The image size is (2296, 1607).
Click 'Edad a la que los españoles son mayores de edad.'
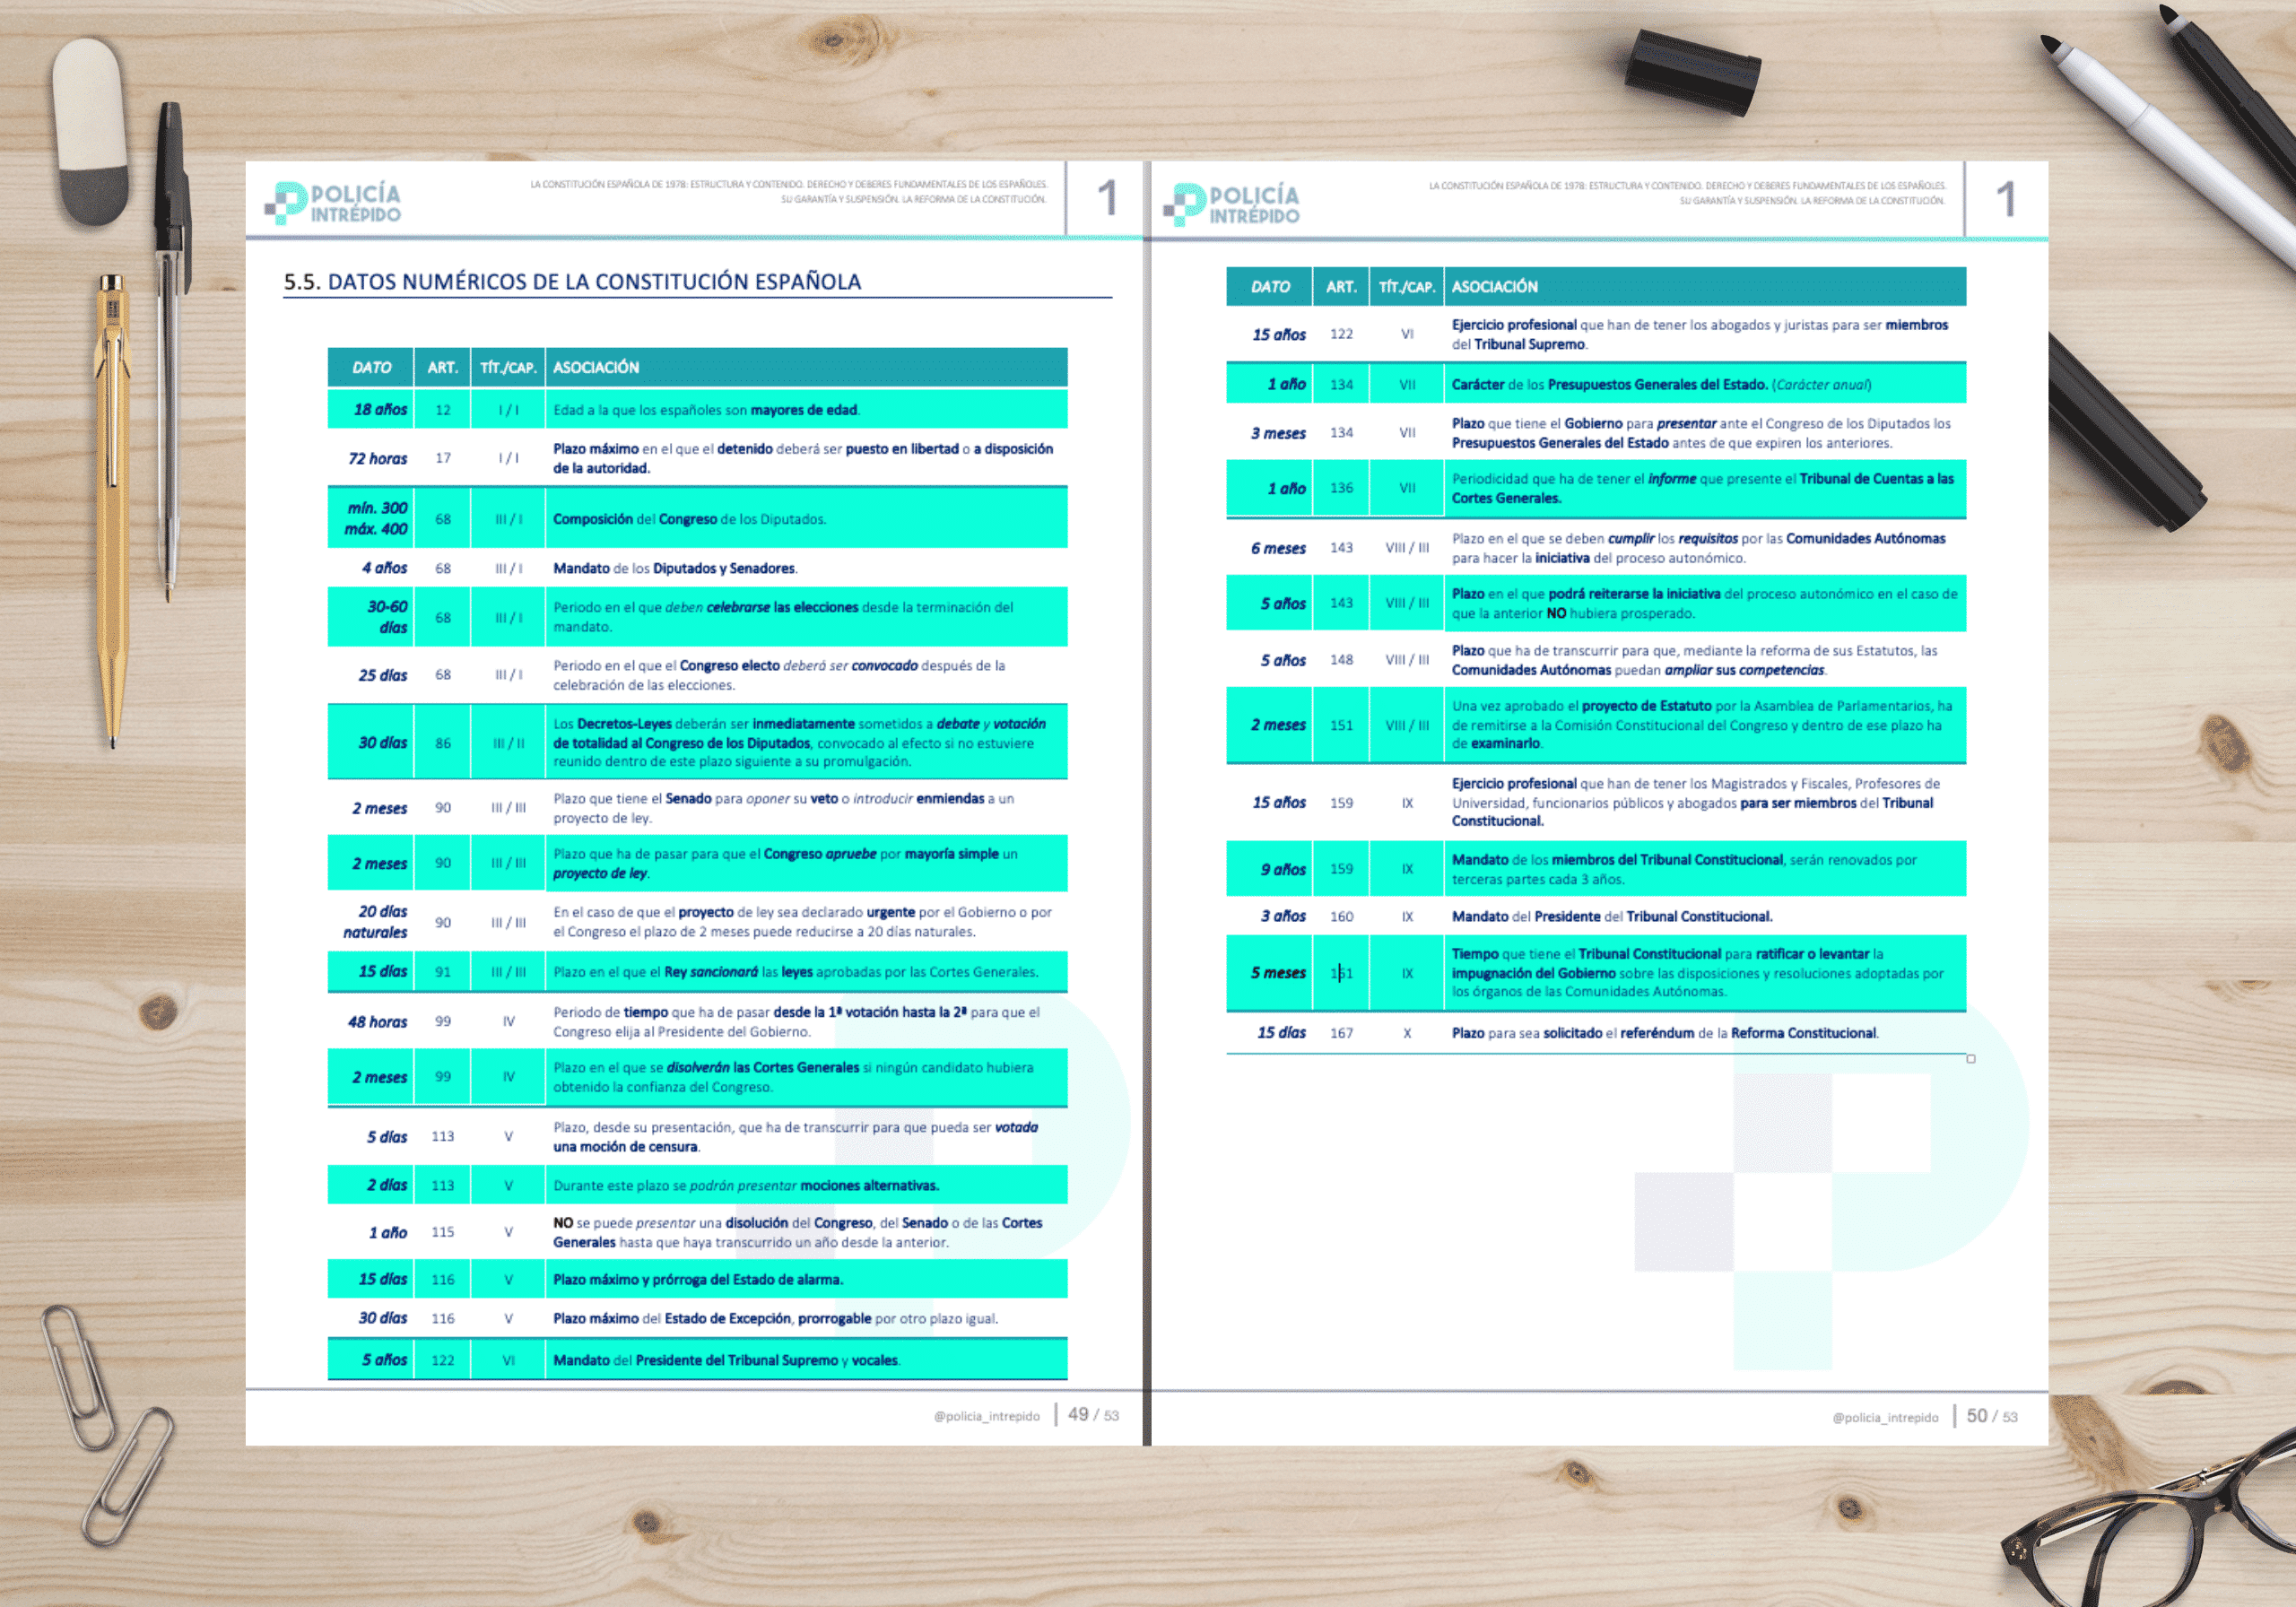point(706,410)
